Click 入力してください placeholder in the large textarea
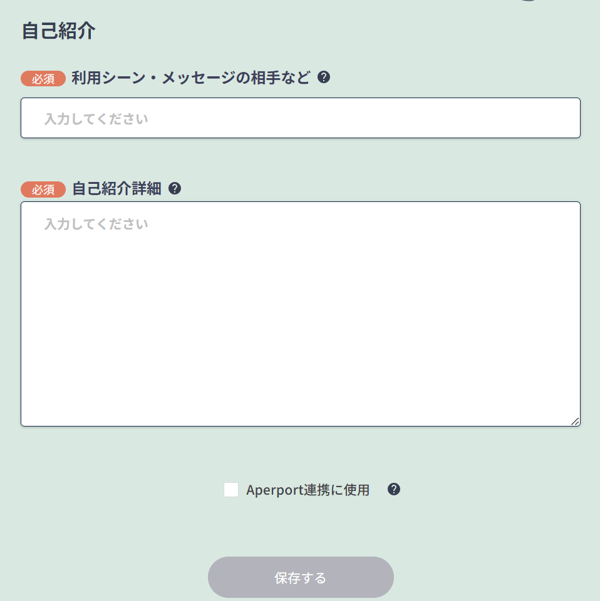 (x=96, y=224)
